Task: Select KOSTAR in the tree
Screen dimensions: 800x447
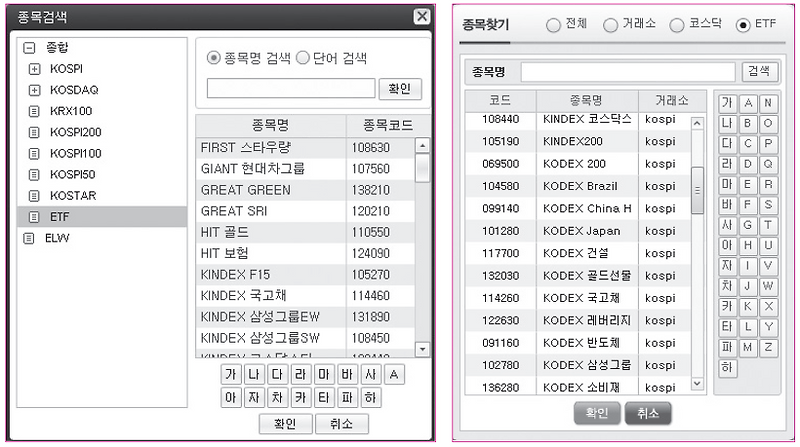Action: (x=73, y=196)
